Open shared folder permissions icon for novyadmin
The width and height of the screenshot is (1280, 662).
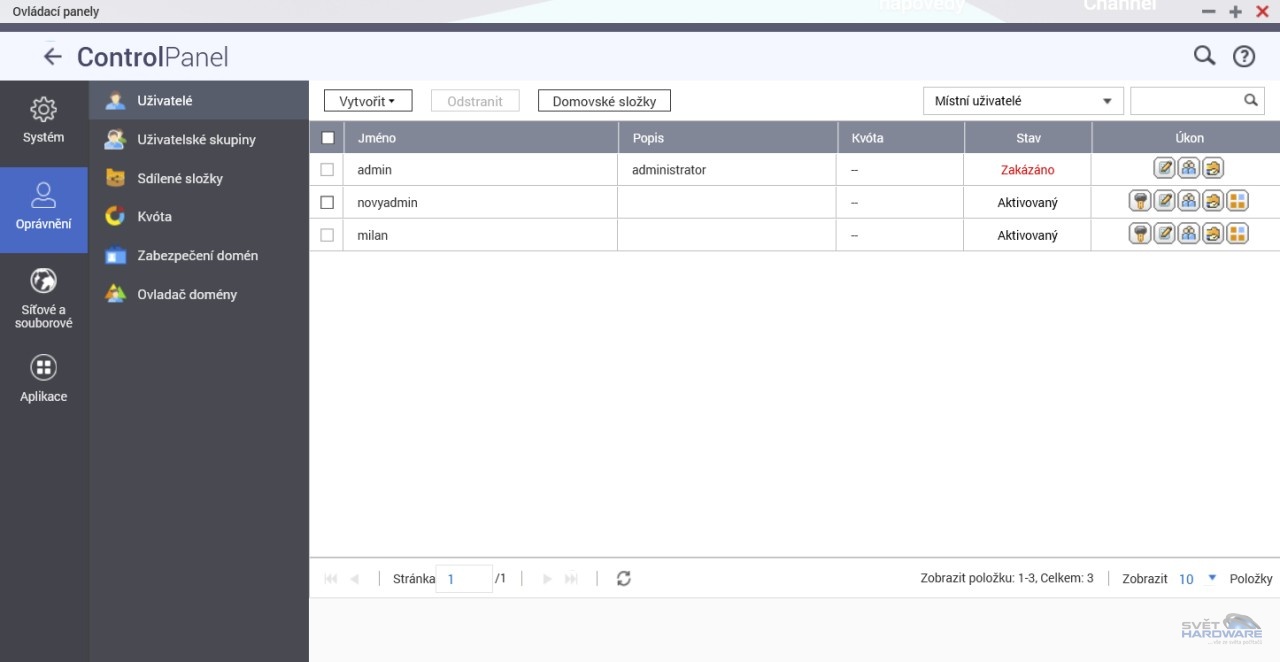coord(1213,202)
